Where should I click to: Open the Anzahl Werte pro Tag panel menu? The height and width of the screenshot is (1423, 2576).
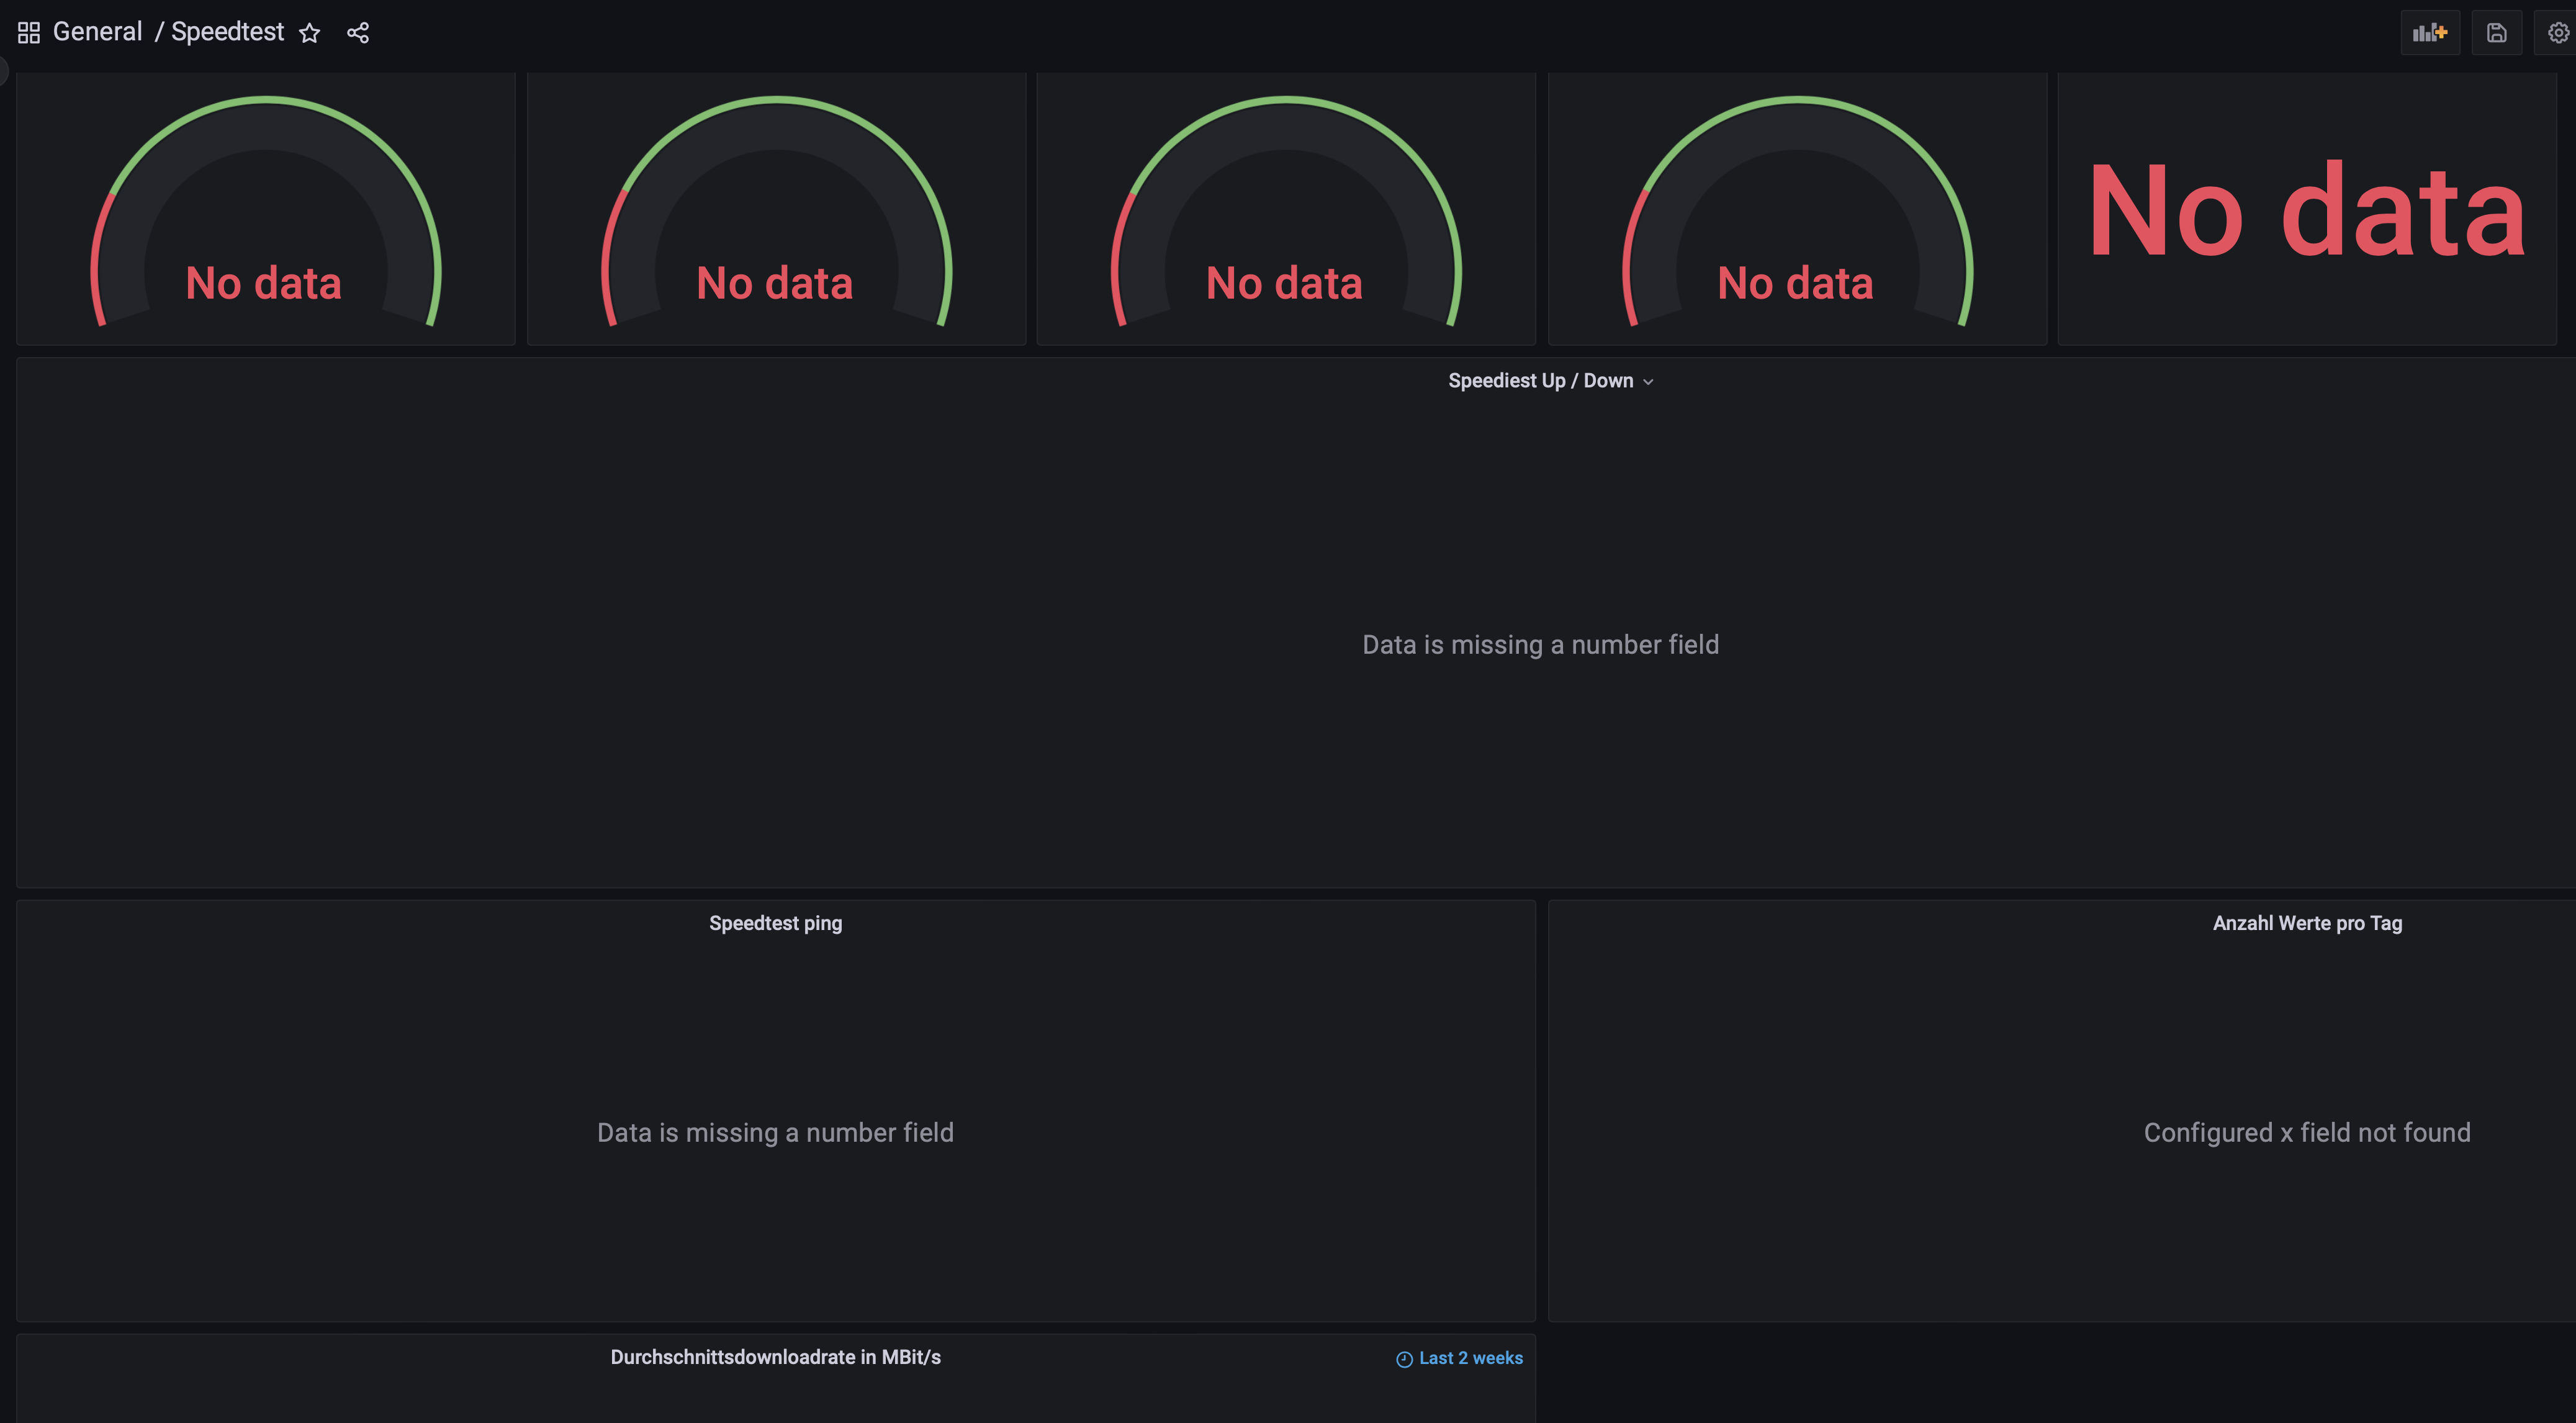2306,922
